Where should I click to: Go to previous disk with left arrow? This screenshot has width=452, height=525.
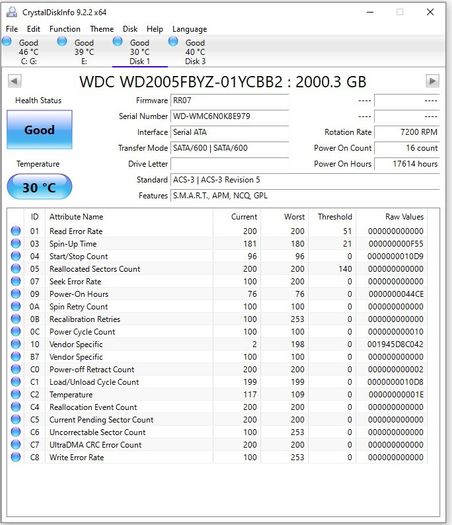(14, 81)
